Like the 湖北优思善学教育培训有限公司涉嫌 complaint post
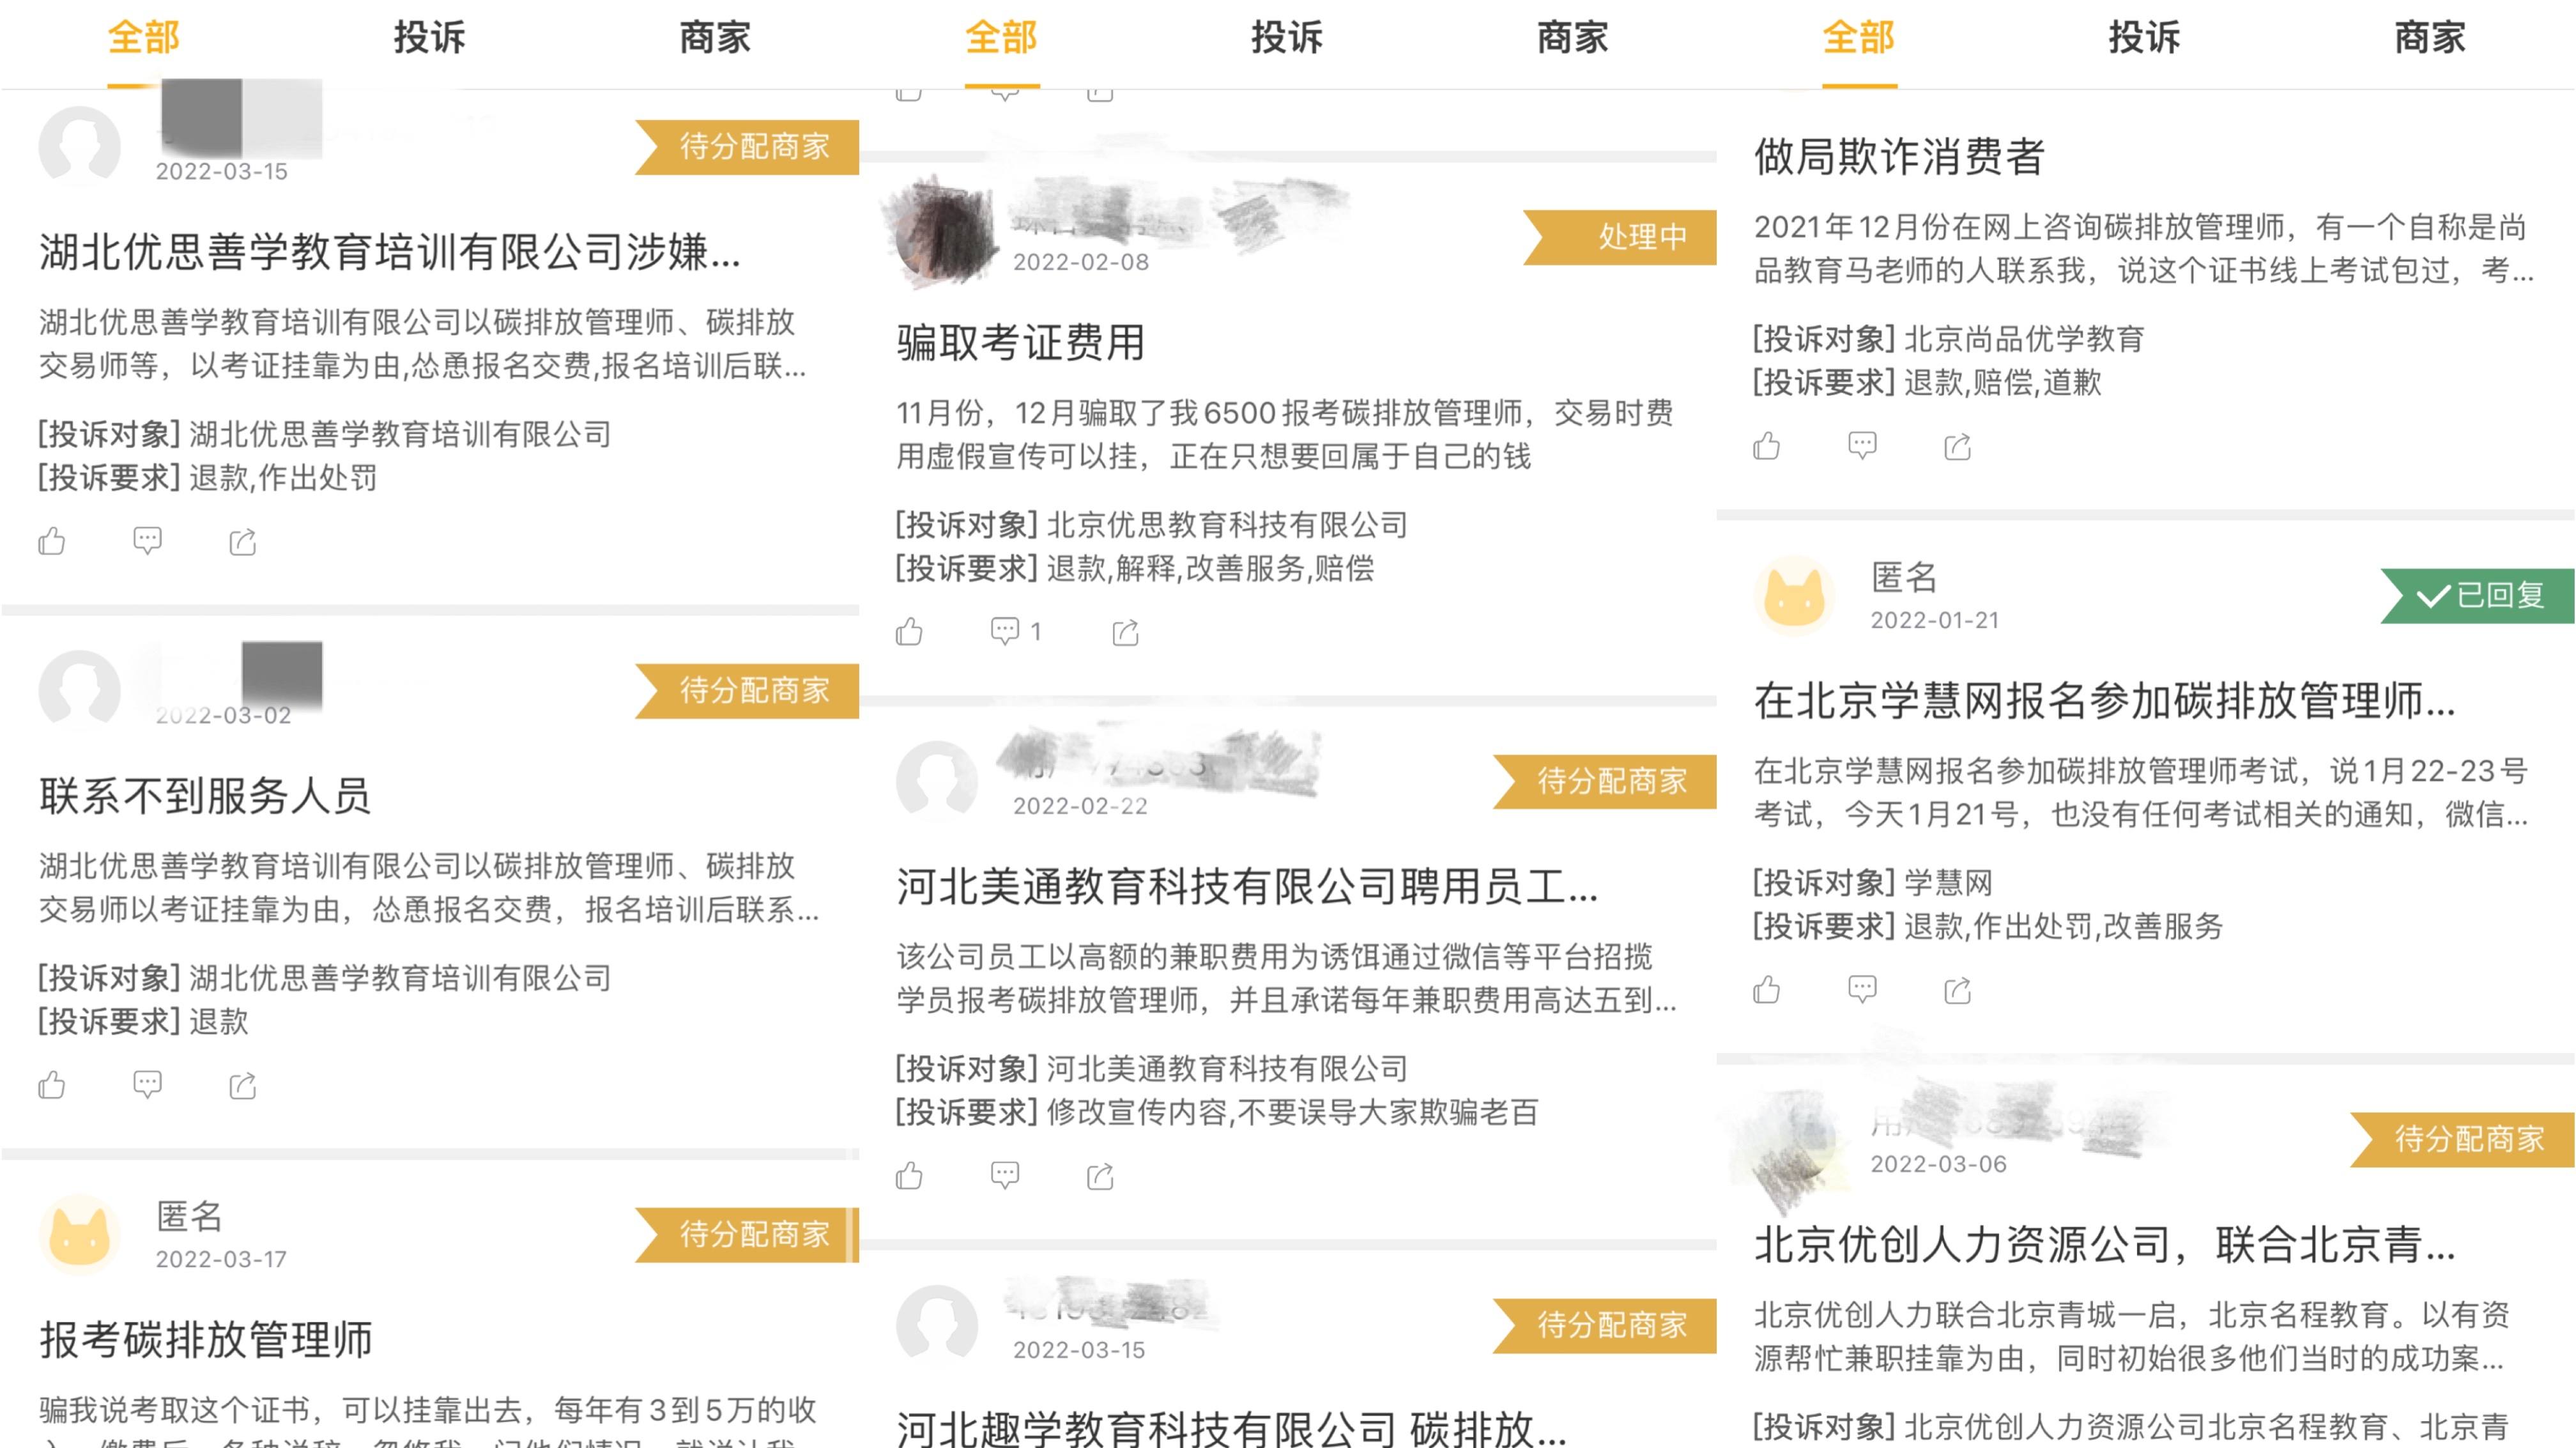Viewport: 2576px width, 1448px height. [52, 541]
